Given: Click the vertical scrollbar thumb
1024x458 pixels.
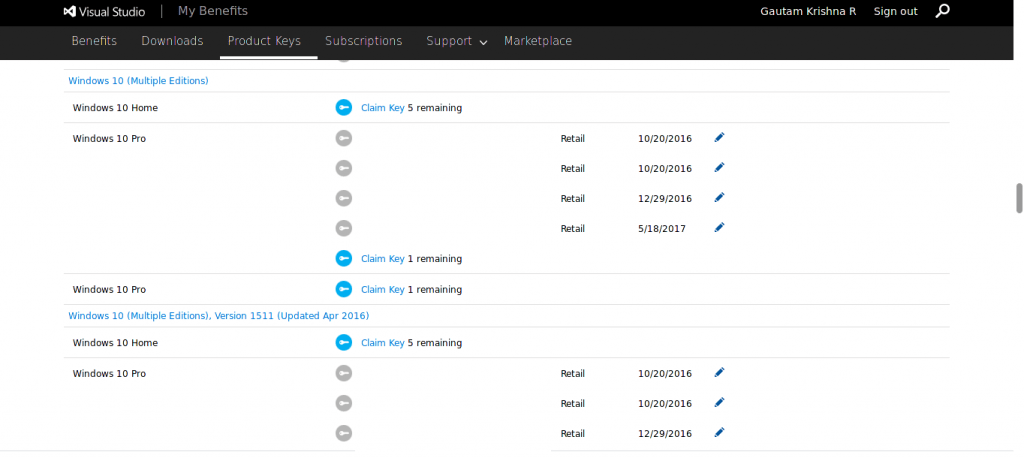Looking at the screenshot, I should [1019, 198].
